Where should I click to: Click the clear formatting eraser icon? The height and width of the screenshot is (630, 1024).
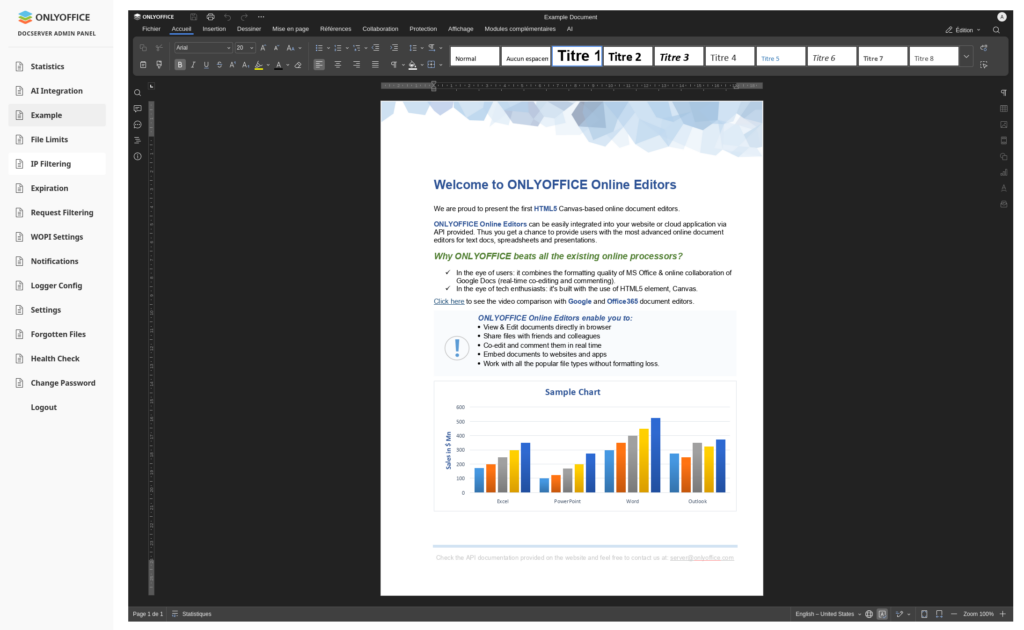coord(297,65)
